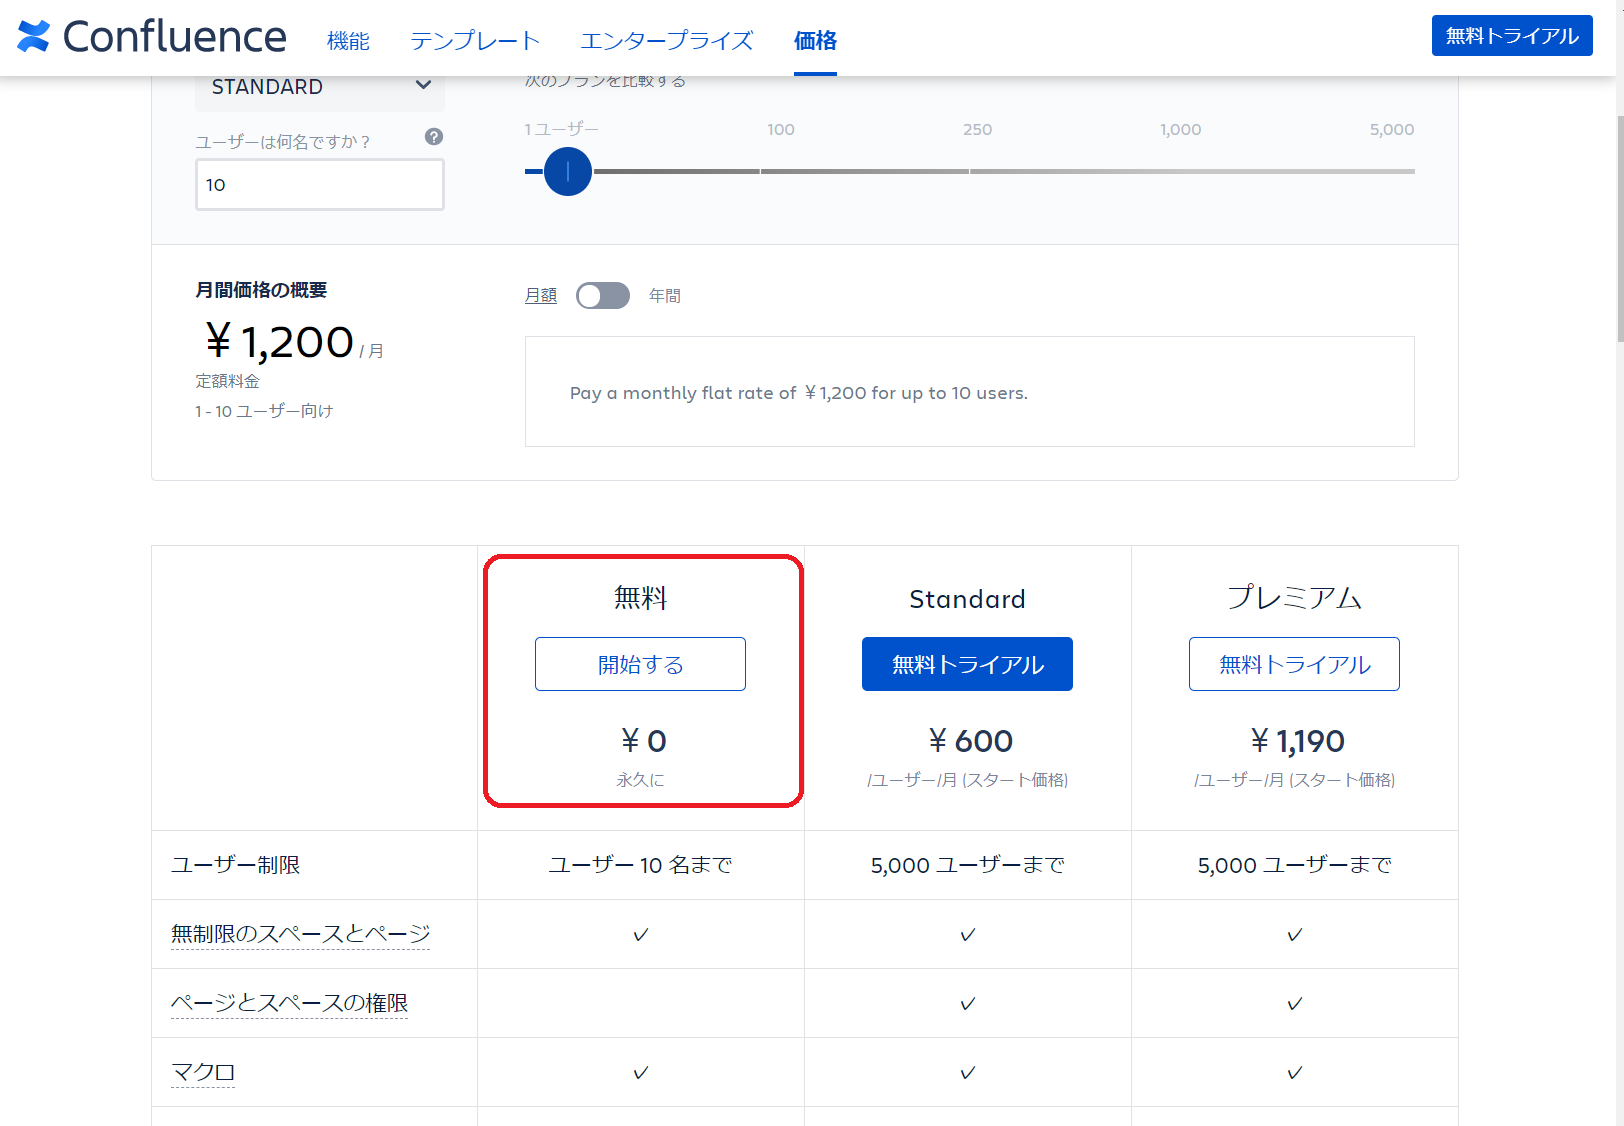
Task: Select the 価格 tab
Action: 815,41
